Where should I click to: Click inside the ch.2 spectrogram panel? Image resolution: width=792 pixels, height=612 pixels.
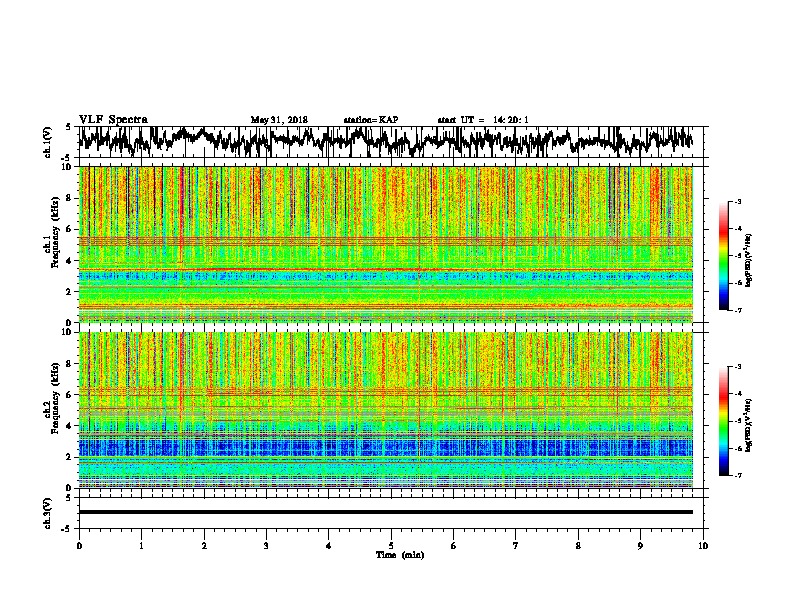(x=386, y=410)
